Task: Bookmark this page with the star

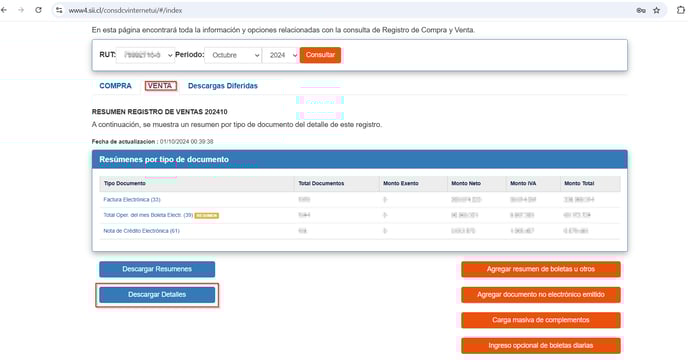Action: point(656,11)
